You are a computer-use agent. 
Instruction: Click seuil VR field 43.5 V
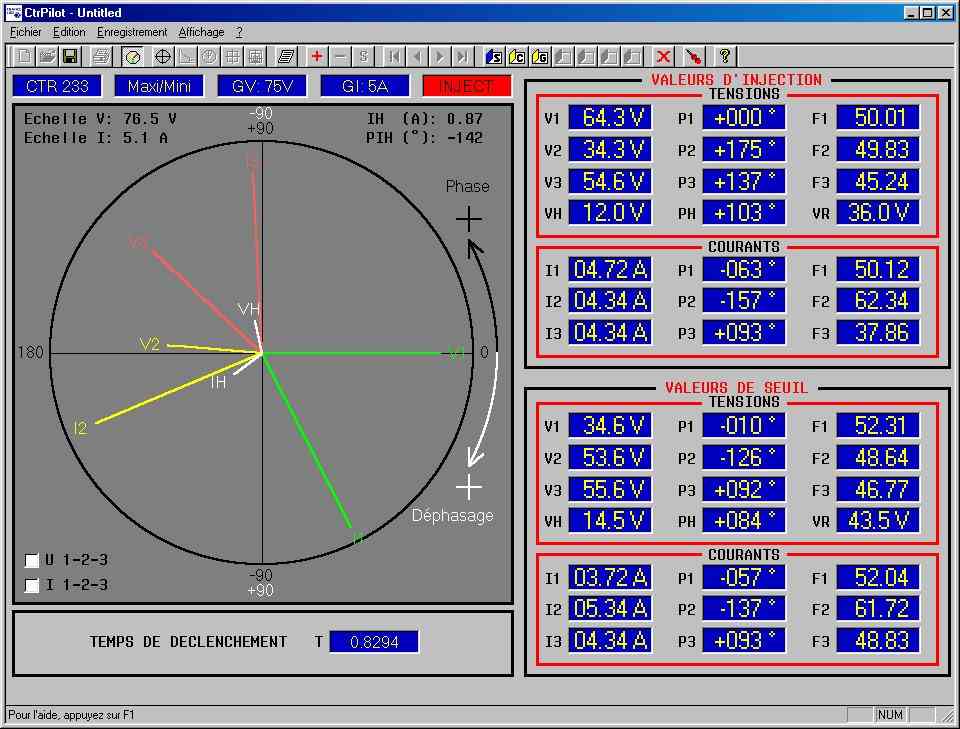879,520
